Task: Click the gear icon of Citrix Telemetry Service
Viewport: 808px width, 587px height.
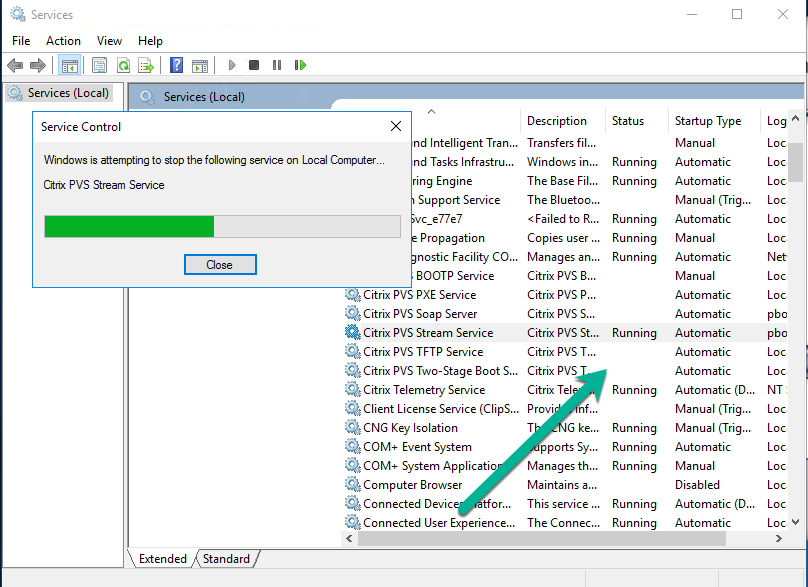Action: click(x=352, y=390)
